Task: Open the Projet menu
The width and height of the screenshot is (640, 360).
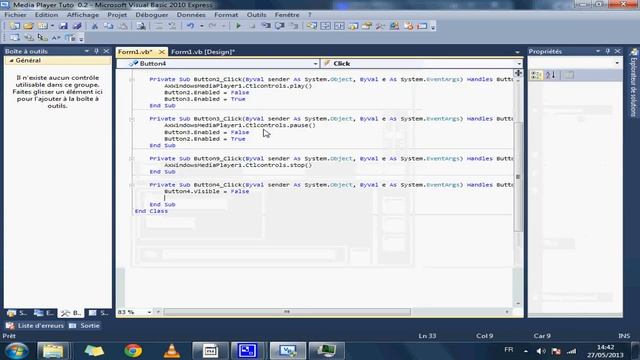Action: [x=117, y=15]
